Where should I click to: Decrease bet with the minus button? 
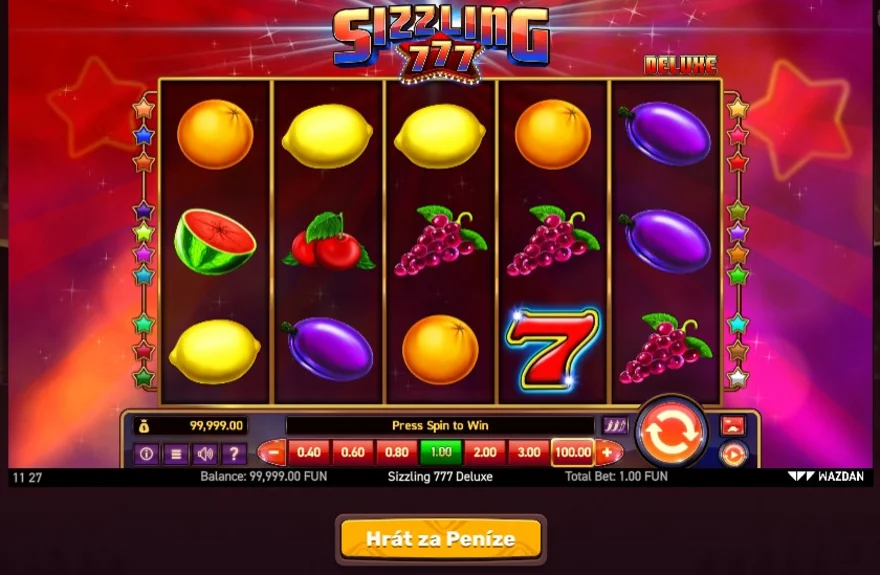273,452
